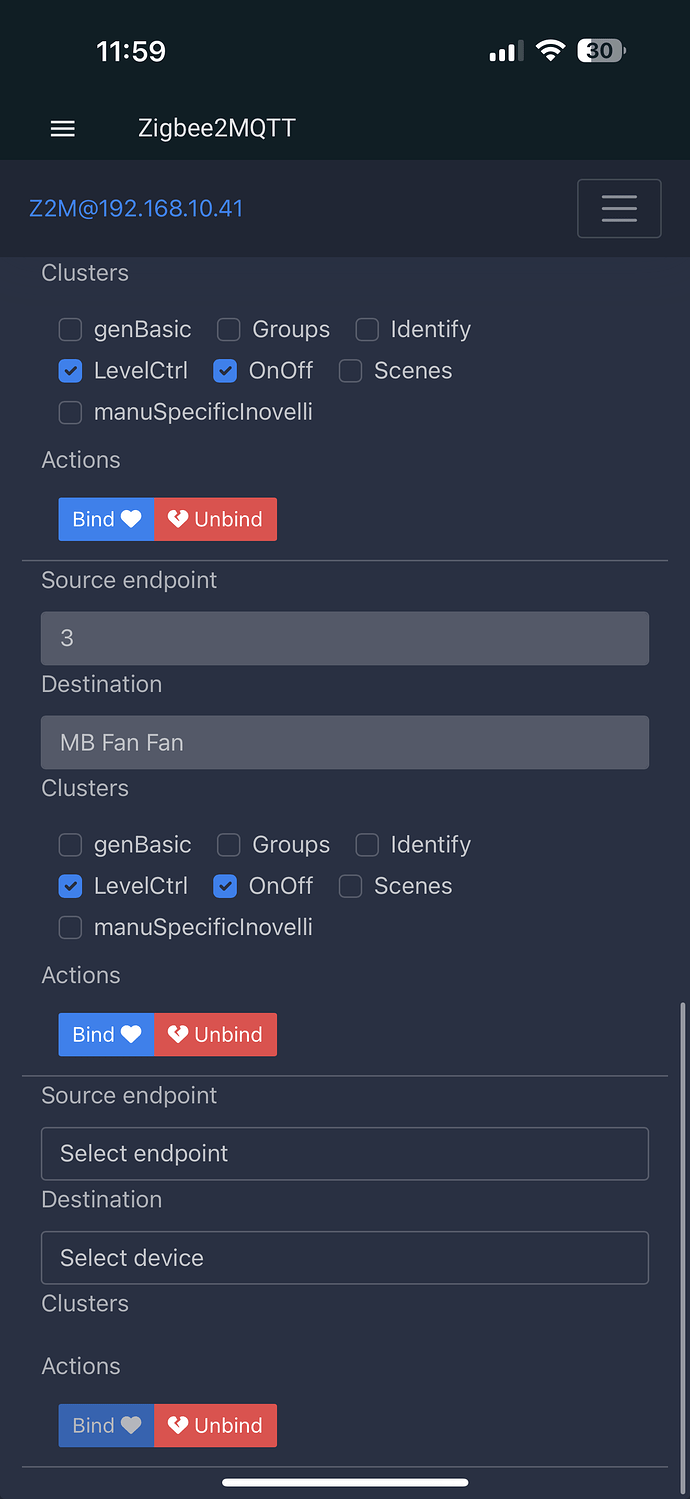Click the source endpoint field showing 3
Screen dimensions: 690x1499
tap(344, 638)
